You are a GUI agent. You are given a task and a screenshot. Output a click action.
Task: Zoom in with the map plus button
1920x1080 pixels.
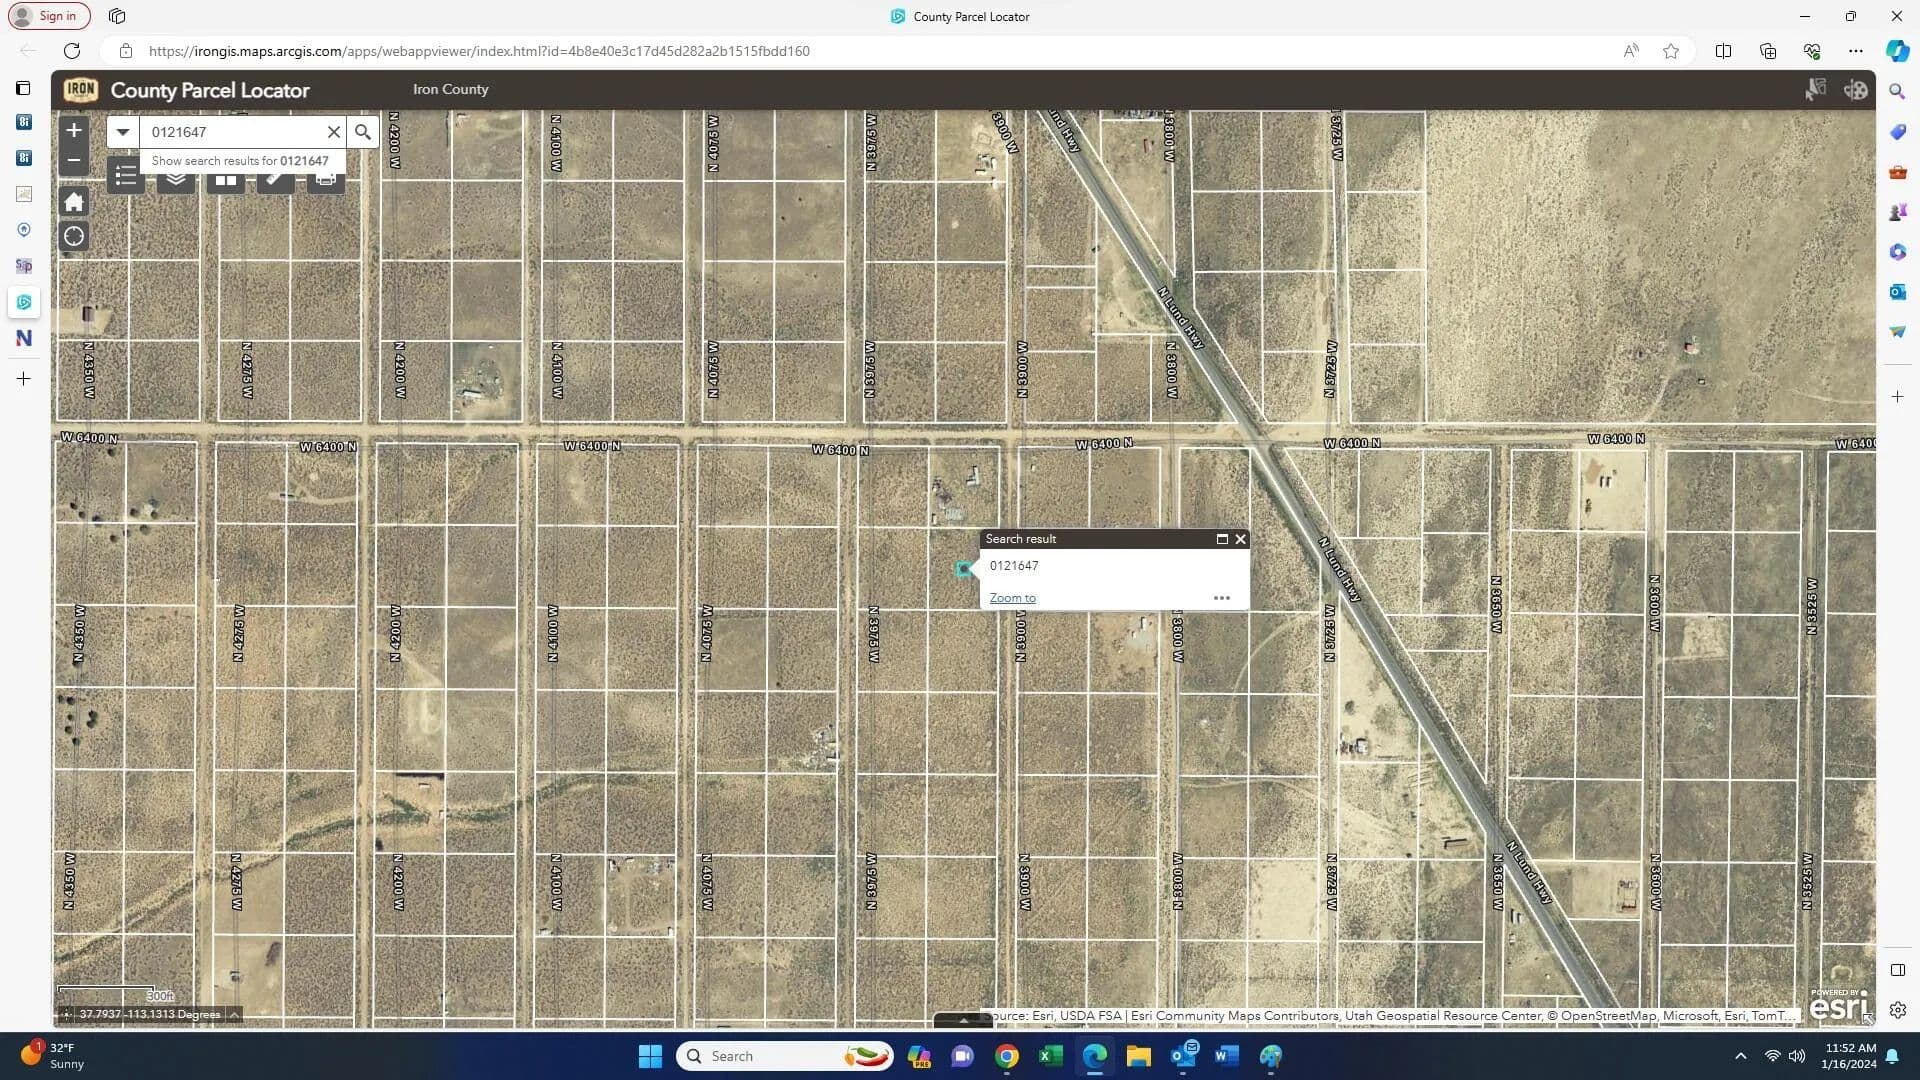pos(74,130)
